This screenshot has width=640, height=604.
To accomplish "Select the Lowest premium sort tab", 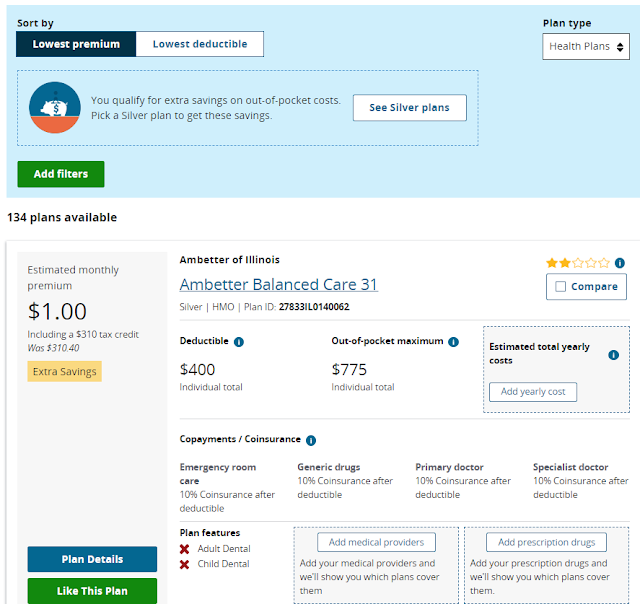I will coord(76,44).
